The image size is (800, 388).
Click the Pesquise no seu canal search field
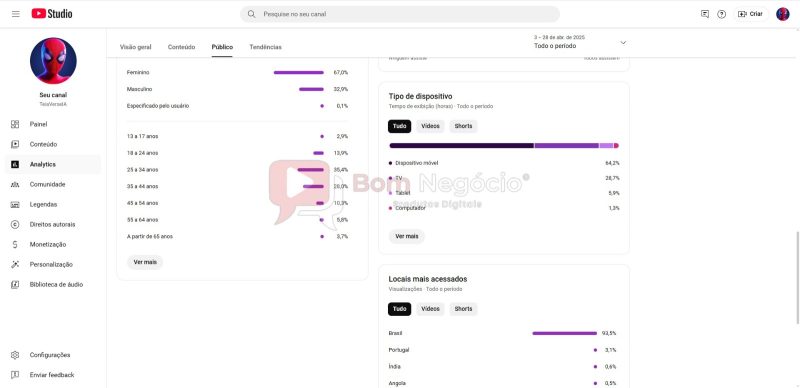pos(400,14)
